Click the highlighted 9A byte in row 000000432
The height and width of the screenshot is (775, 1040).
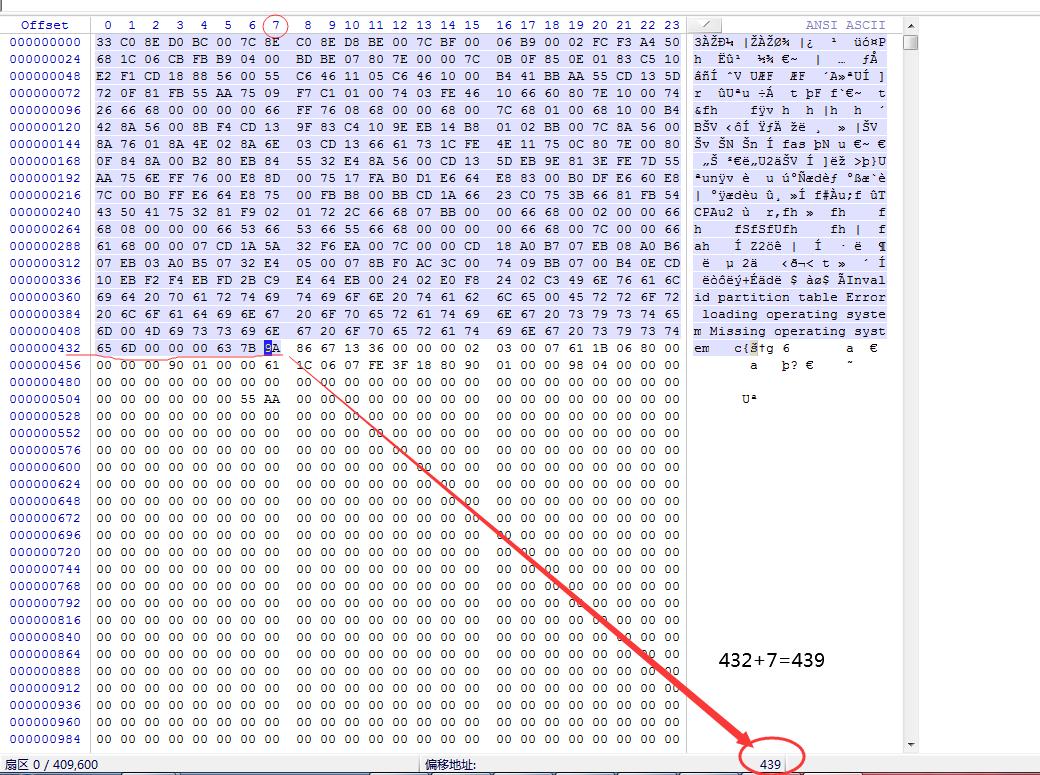[272, 348]
